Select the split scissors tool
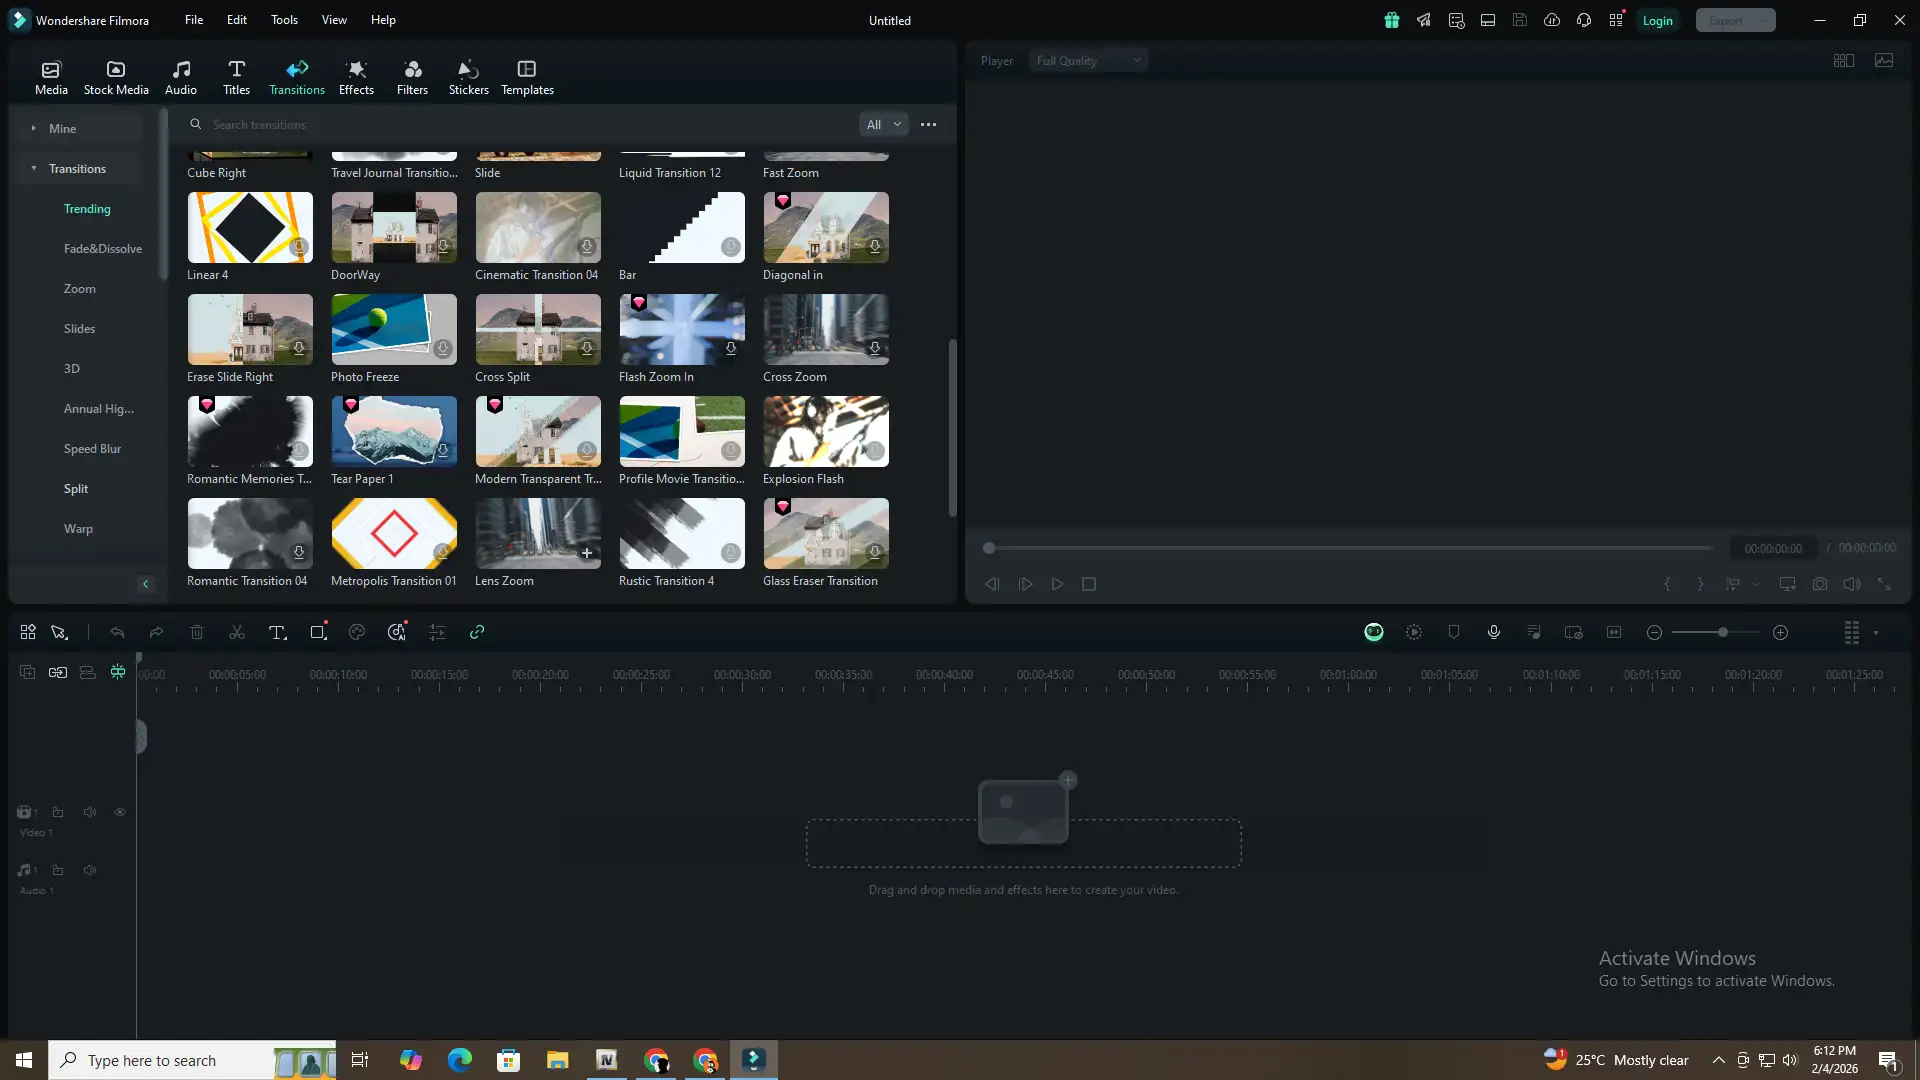This screenshot has width=1920, height=1080. [237, 632]
